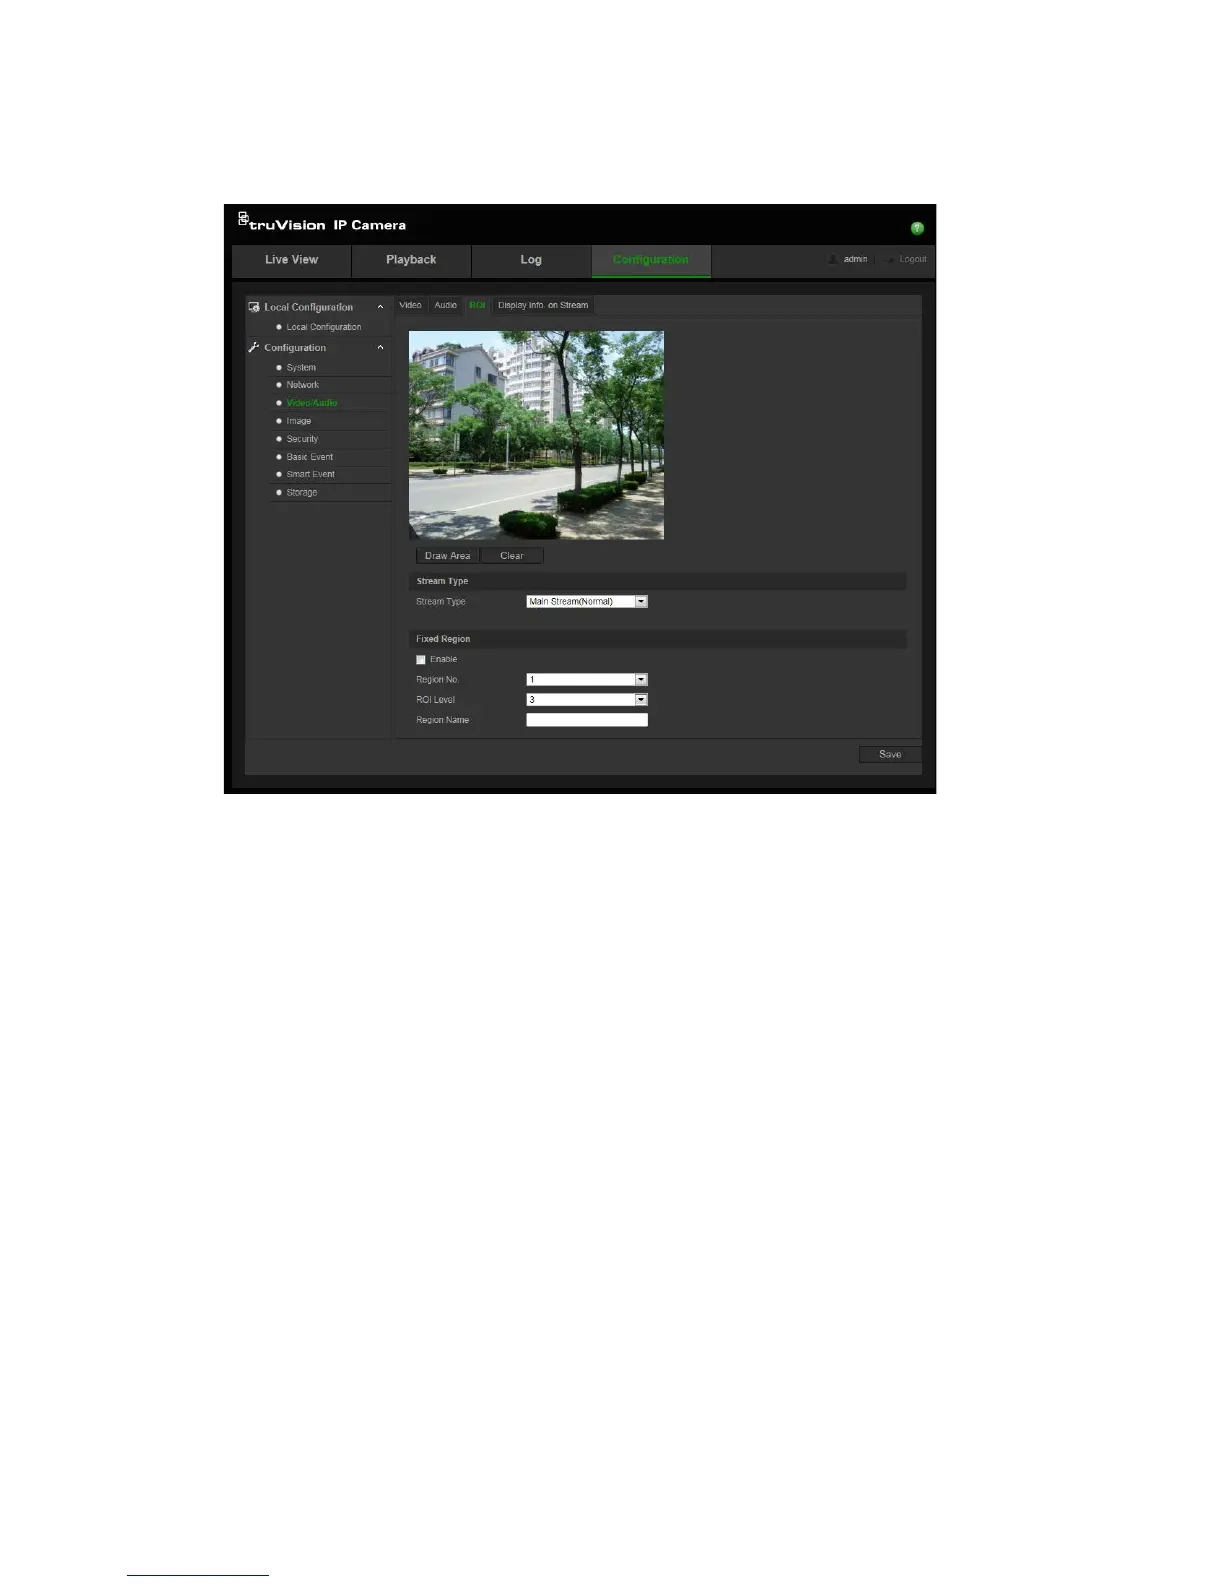Viewport: 1224px width, 1584px height.
Task: Click the Local Configuration monitor icon
Action: [254, 307]
